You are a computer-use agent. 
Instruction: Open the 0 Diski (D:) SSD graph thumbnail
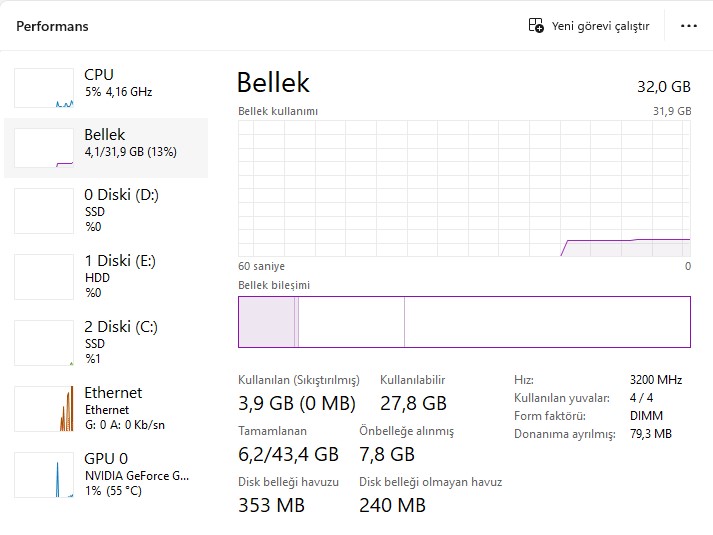tap(44, 211)
